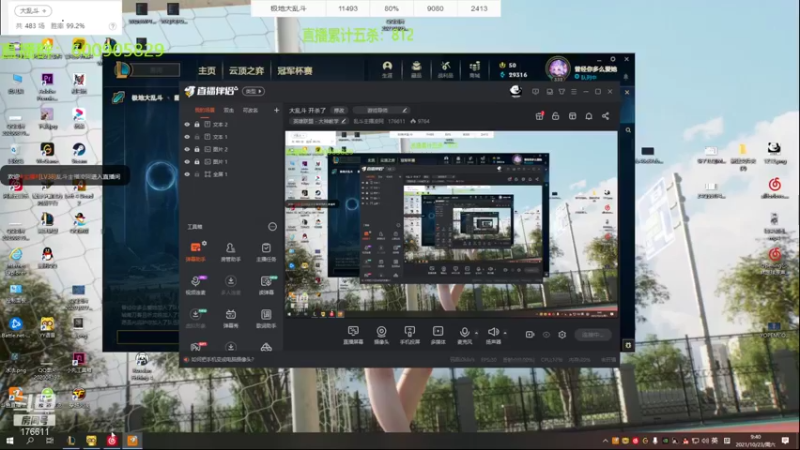
Task: Open the 房管助手 tool
Action: (x=231, y=252)
